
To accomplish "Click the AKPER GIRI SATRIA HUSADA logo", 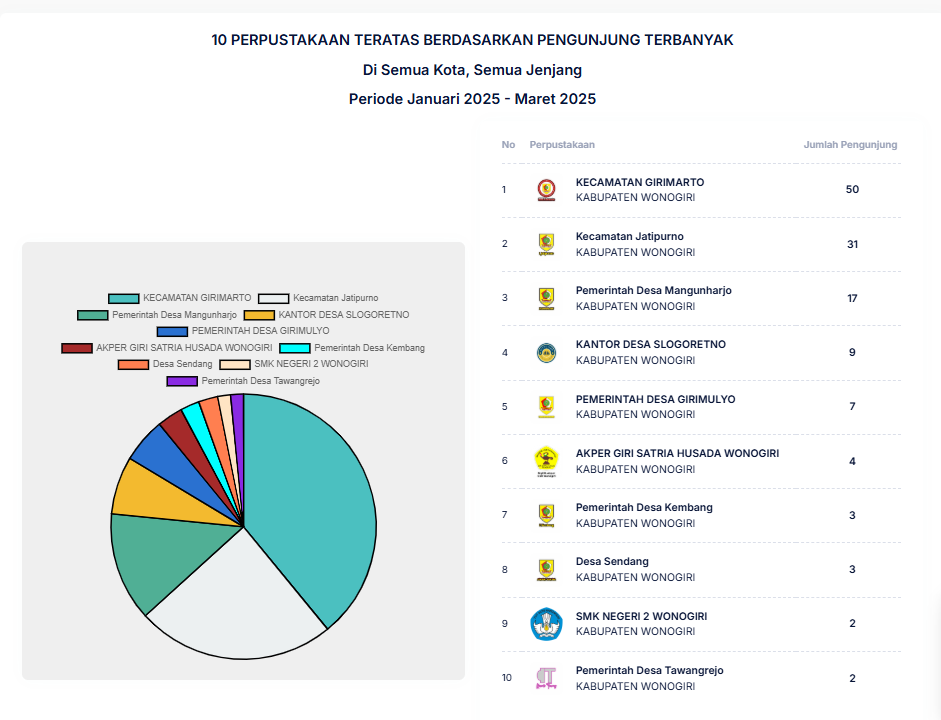I will click(x=546, y=460).
